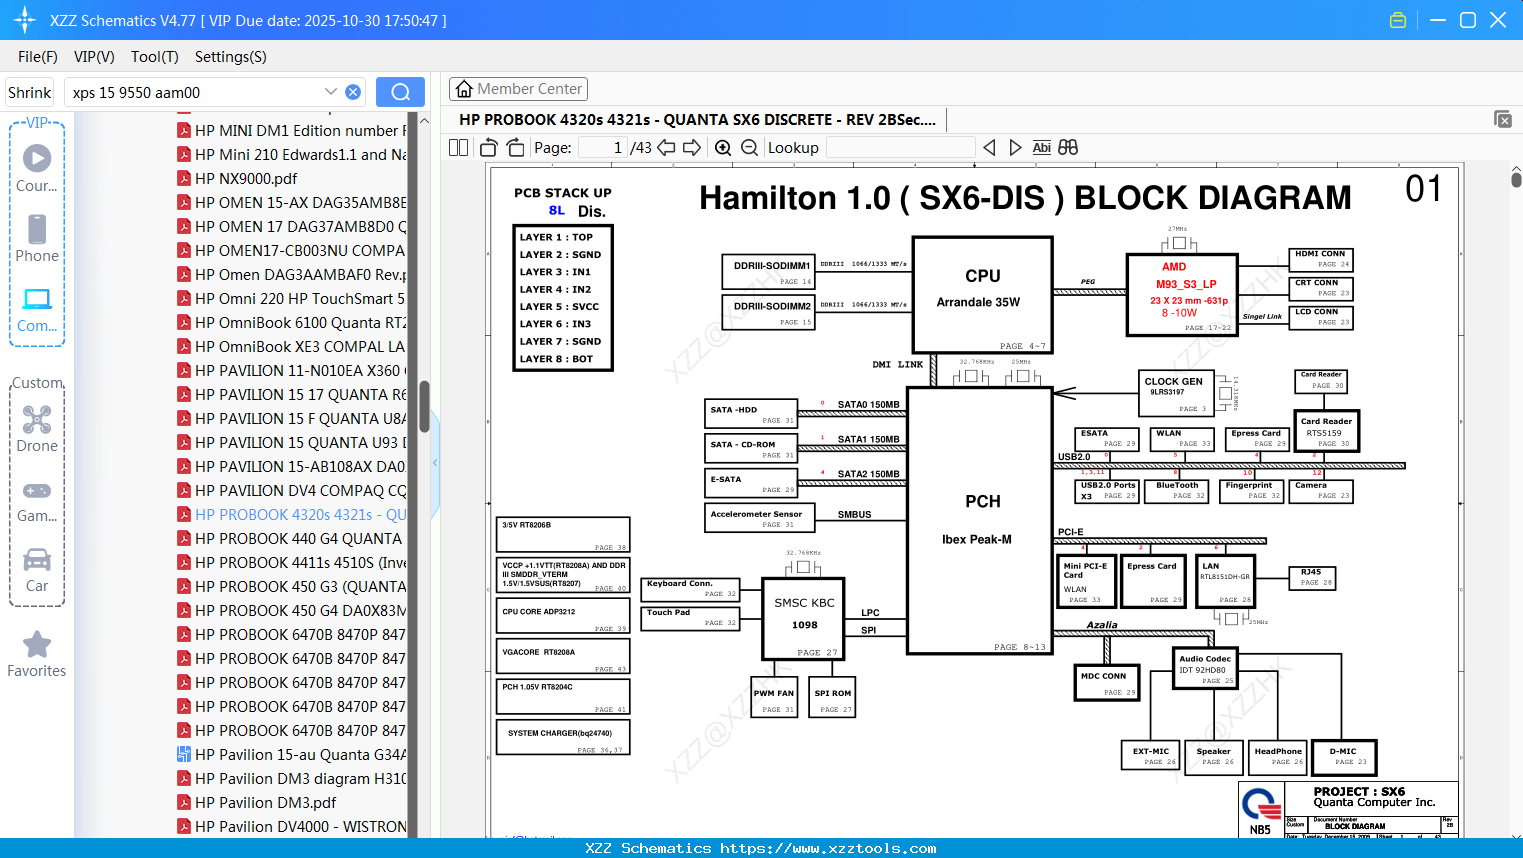1523x858 pixels.
Task: Go to the next page arrow
Action: [692, 147]
